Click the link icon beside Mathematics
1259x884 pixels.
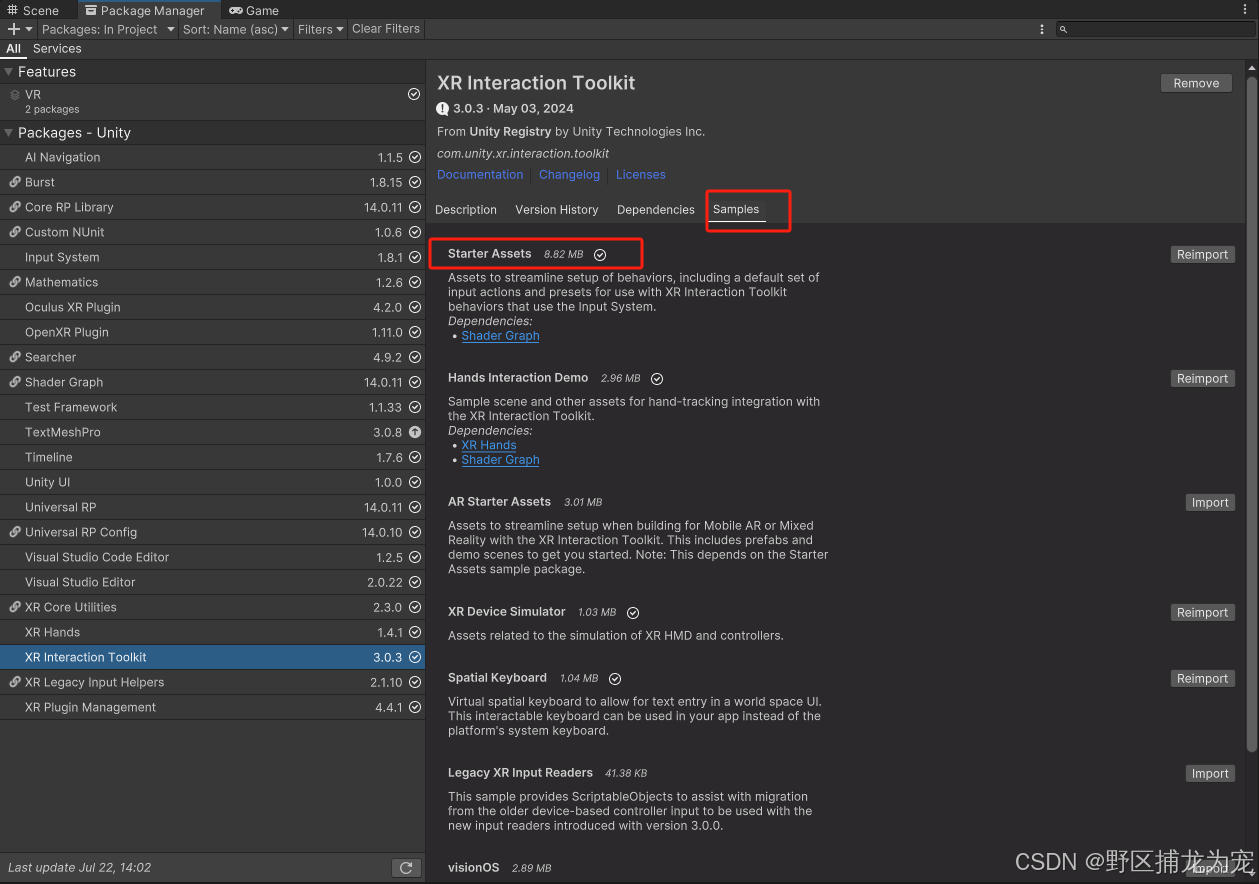point(15,282)
